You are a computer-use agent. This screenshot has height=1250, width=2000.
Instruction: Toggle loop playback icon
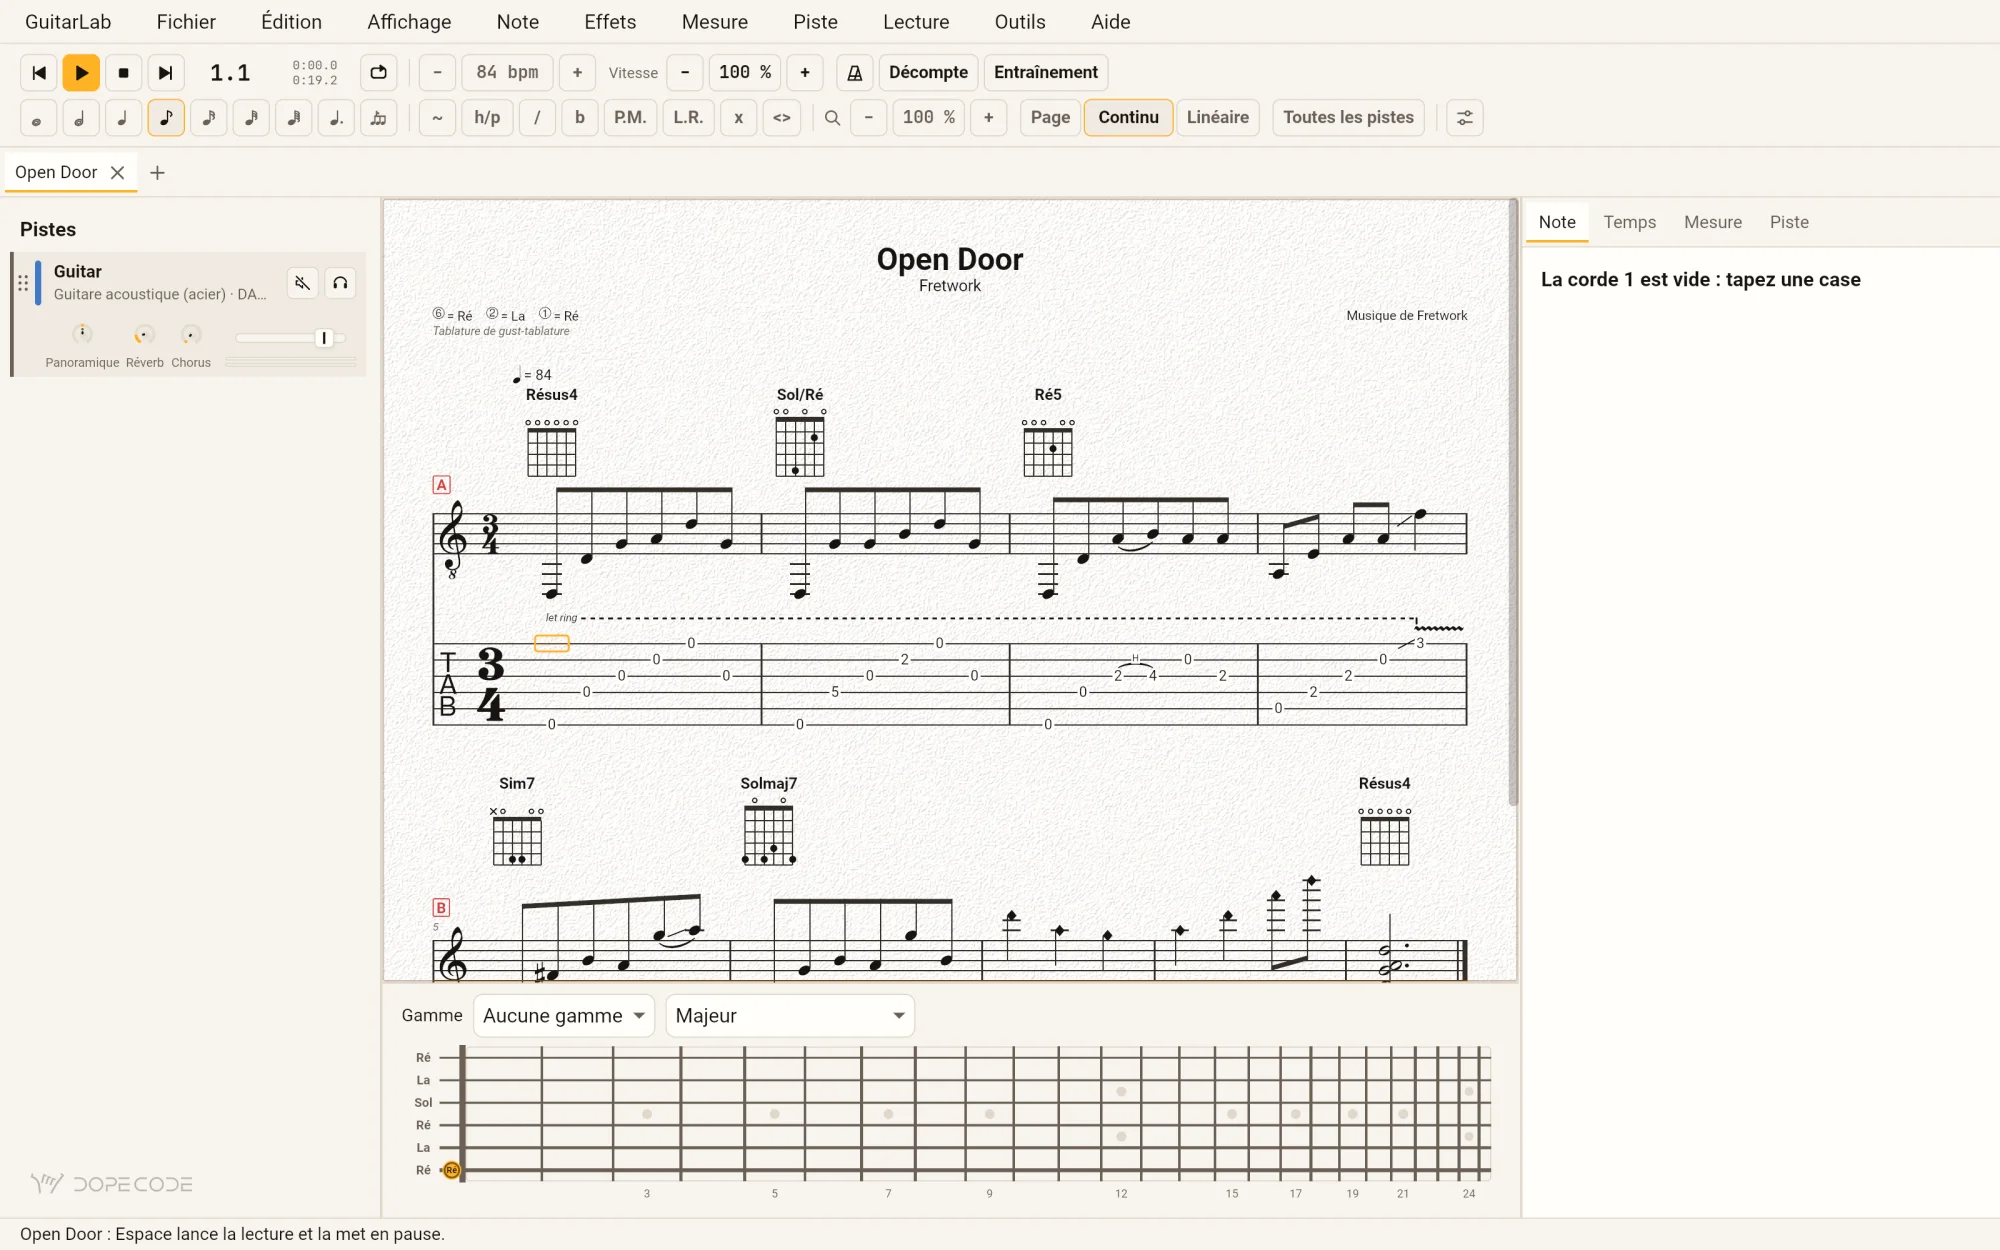pyautogui.click(x=378, y=73)
